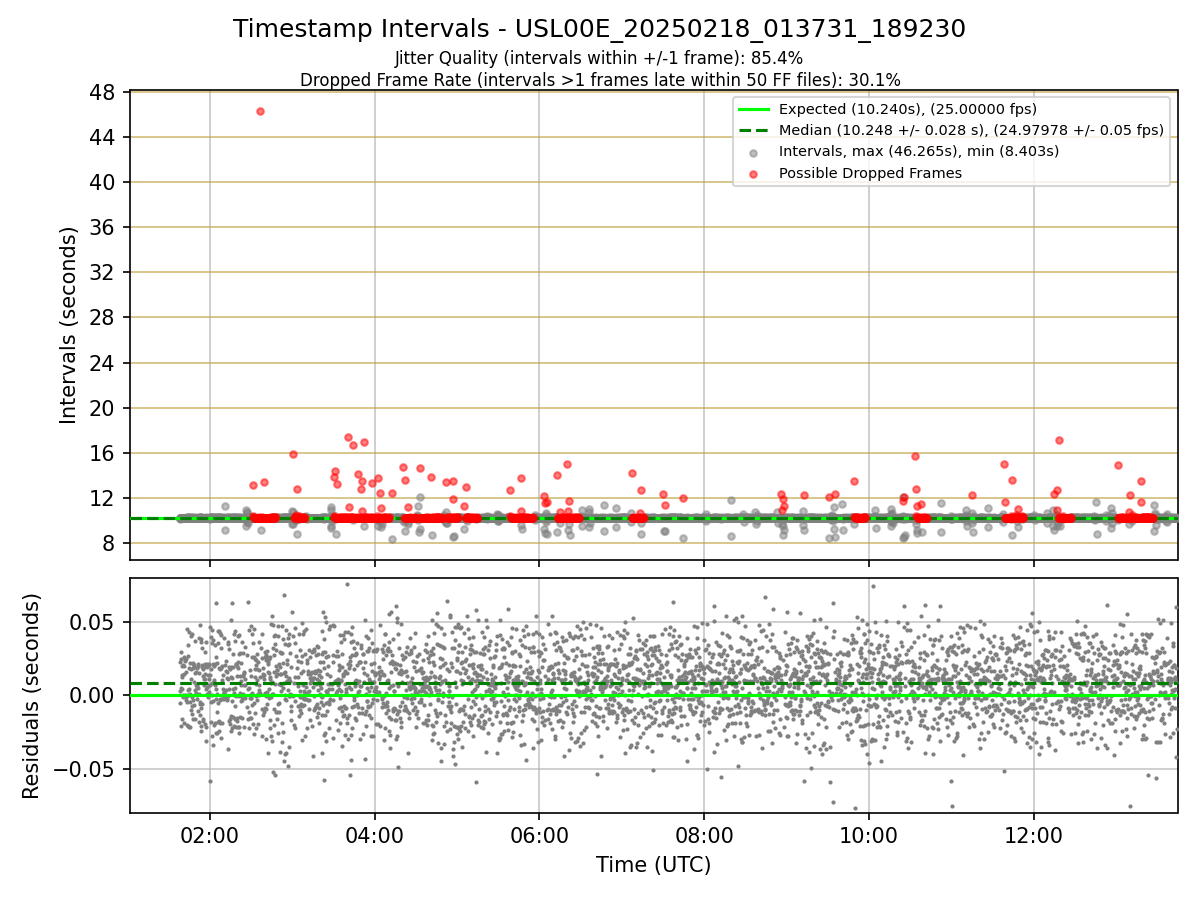Click the solid green line sample in legend
The height and width of the screenshot is (900, 1200).
point(753,109)
